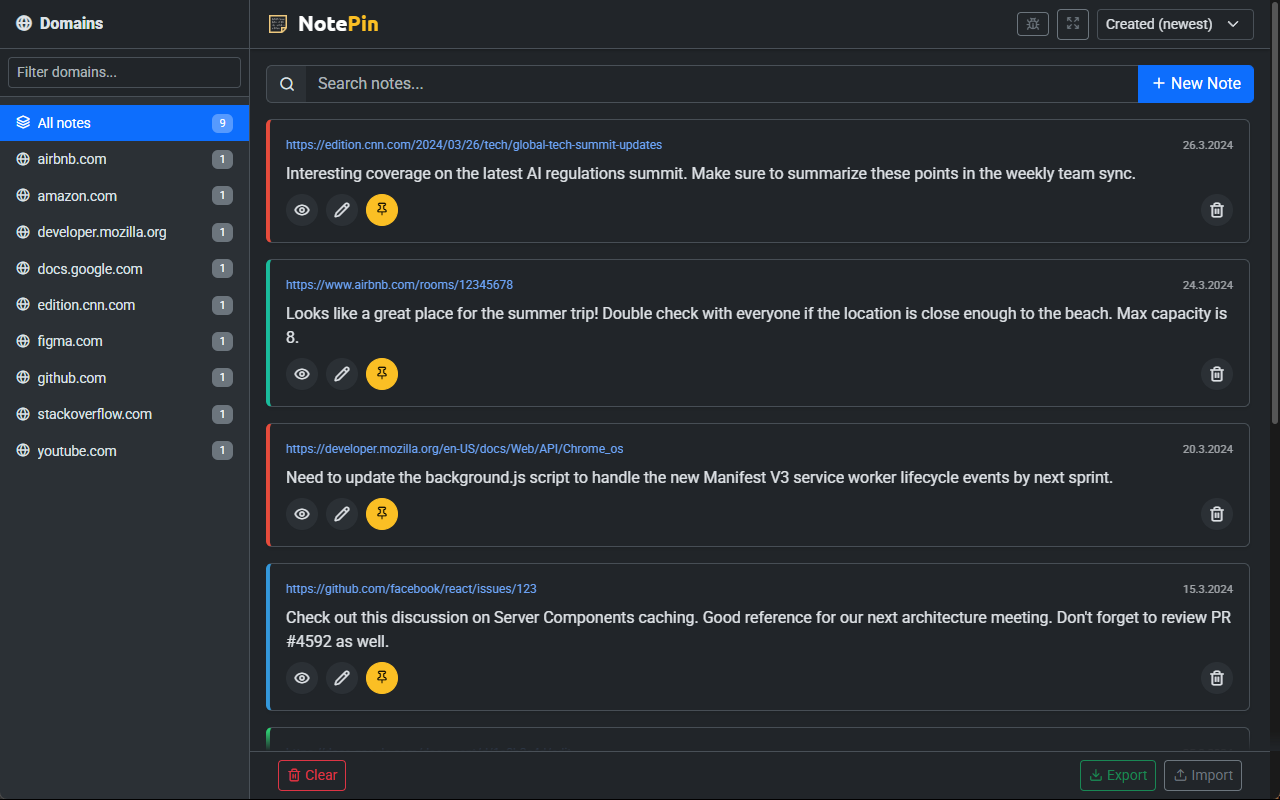Click the Domains globe icon in sidebar
The image size is (1280, 800).
(x=24, y=22)
